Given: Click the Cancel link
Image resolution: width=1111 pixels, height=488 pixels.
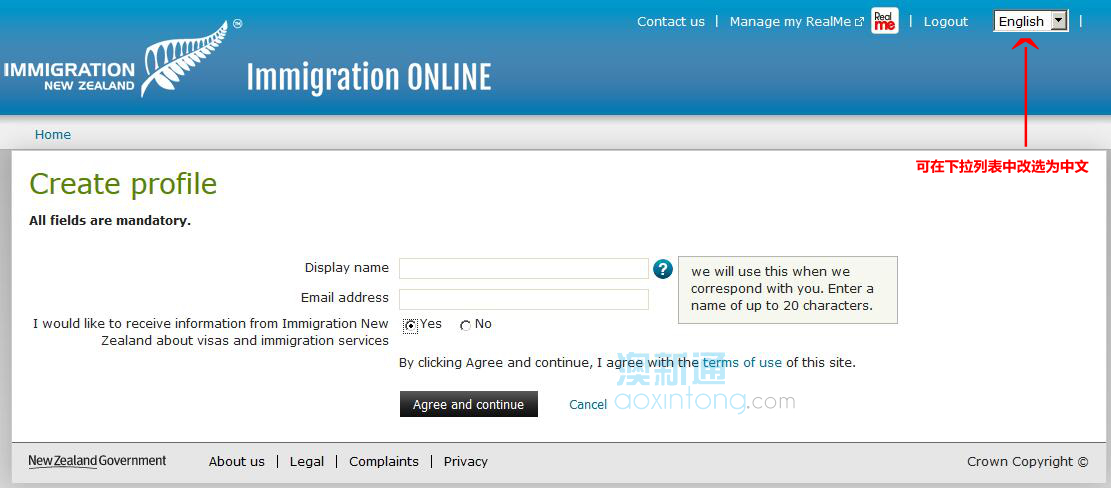Looking at the screenshot, I should pyautogui.click(x=588, y=405).
